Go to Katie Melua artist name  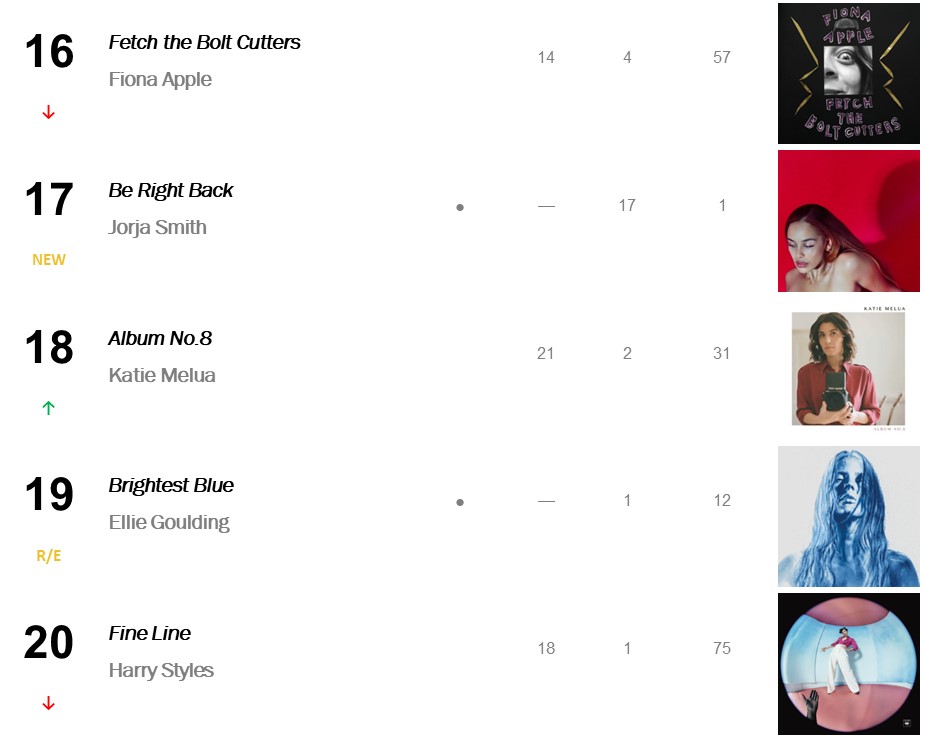point(162,376)
